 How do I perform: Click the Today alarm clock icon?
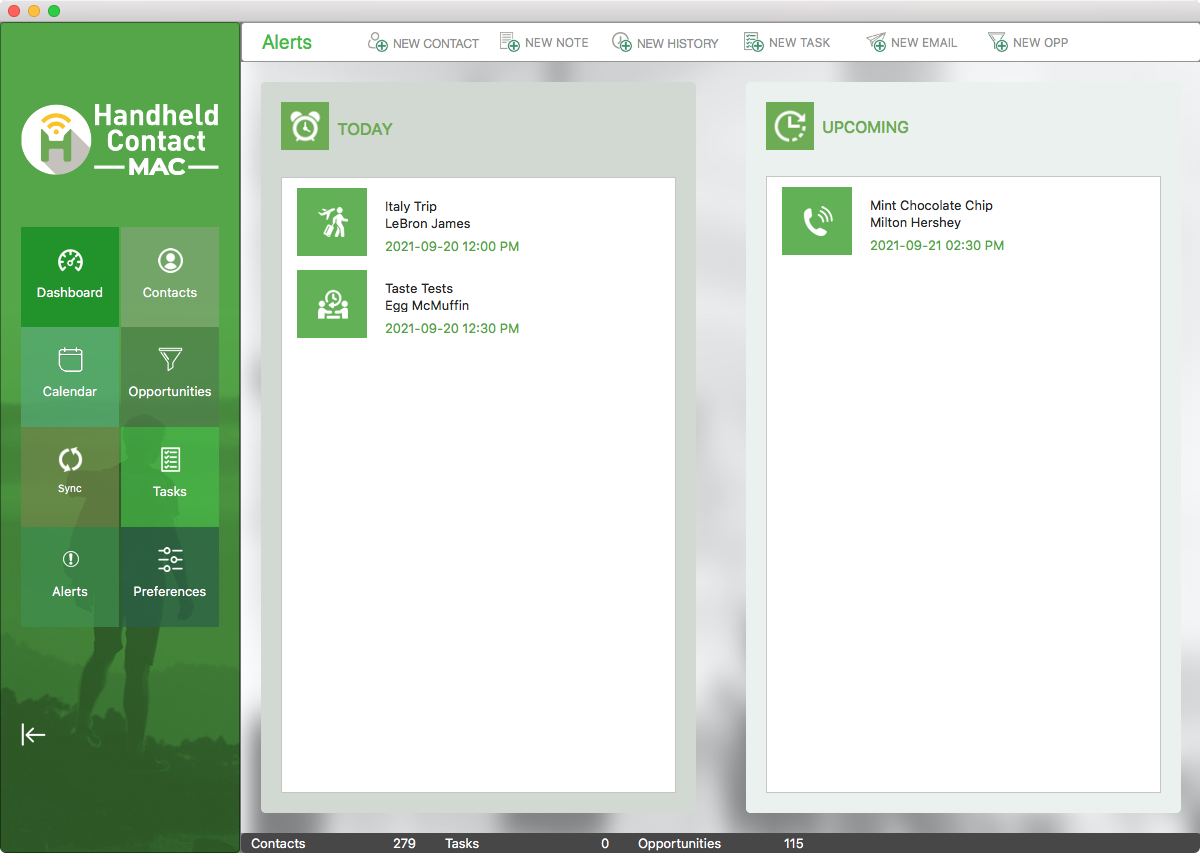click(305, 127)
